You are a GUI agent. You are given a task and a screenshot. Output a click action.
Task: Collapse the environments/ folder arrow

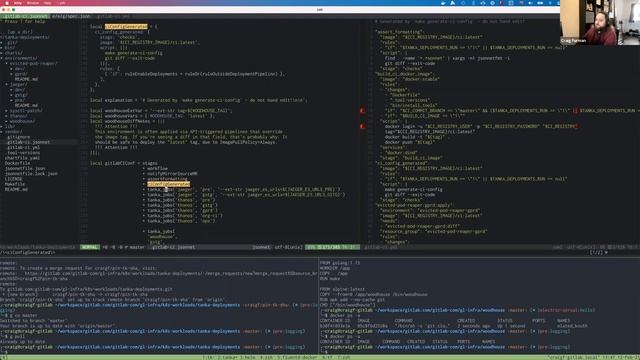coord(2,58)
